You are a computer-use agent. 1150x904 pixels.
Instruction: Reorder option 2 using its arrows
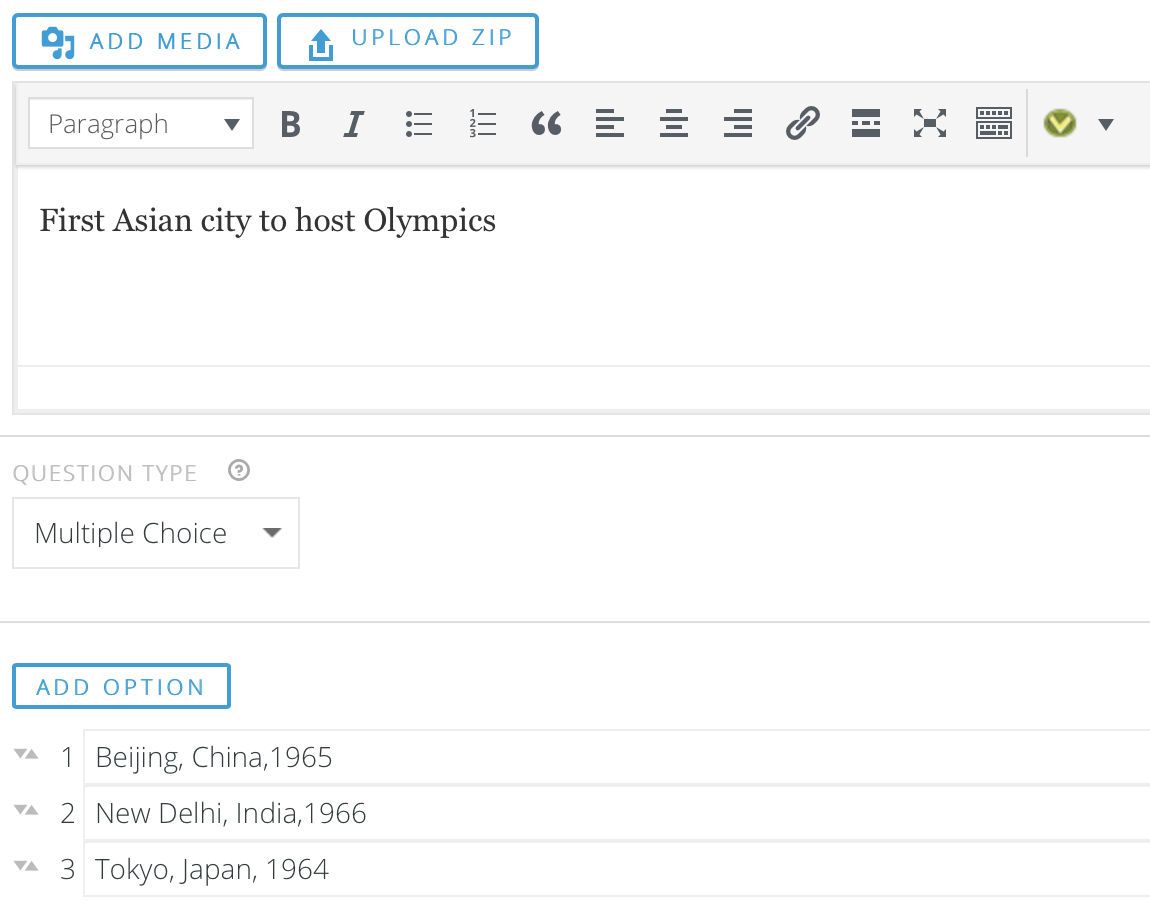[27, 812]
